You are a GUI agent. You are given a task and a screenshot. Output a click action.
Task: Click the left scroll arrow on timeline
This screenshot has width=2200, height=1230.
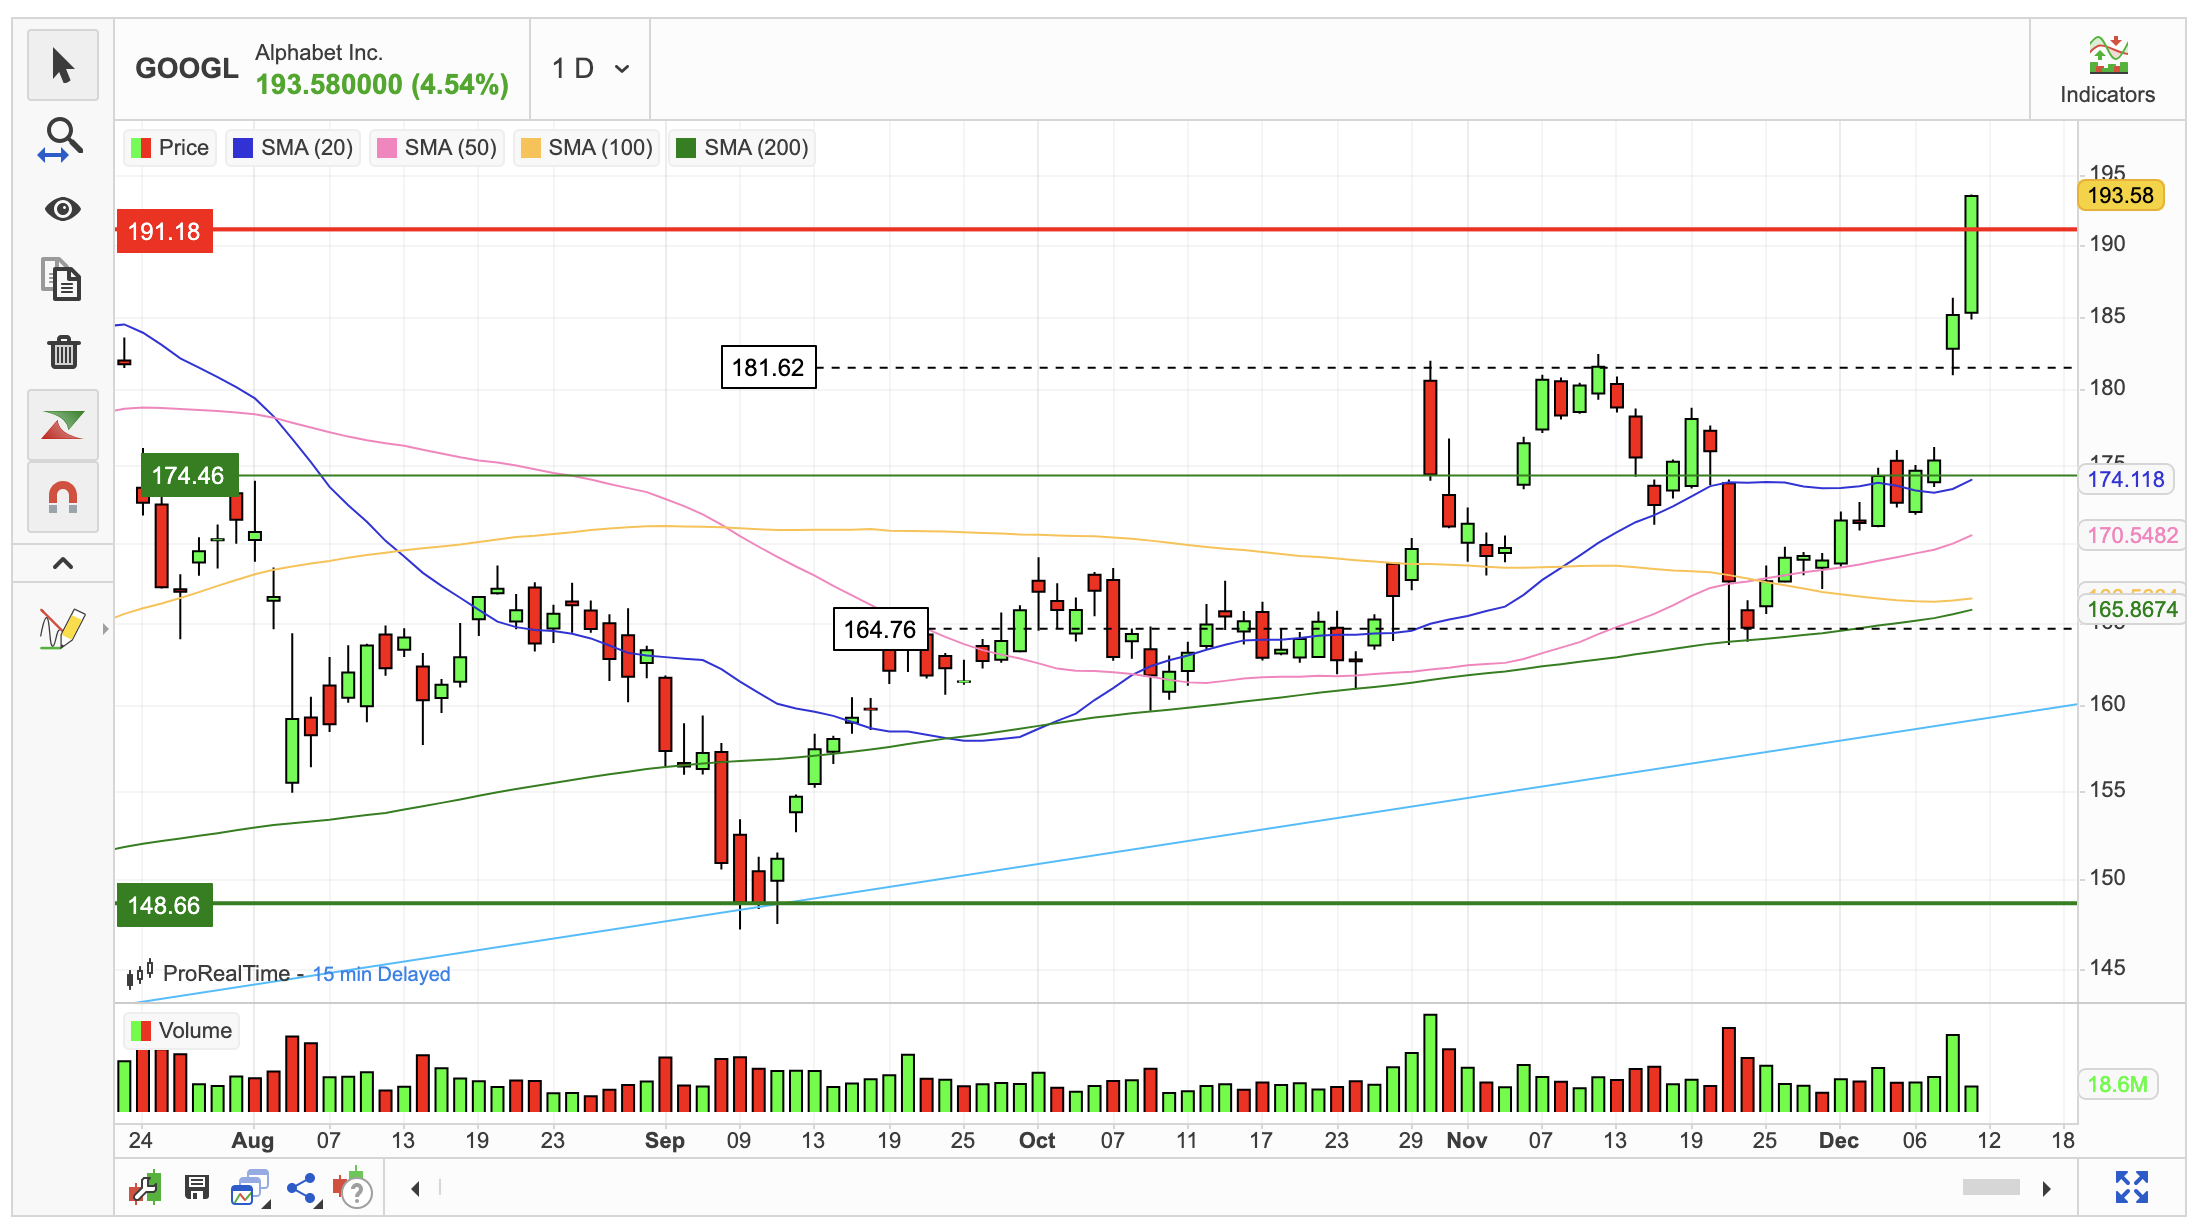pos(415,1188)
